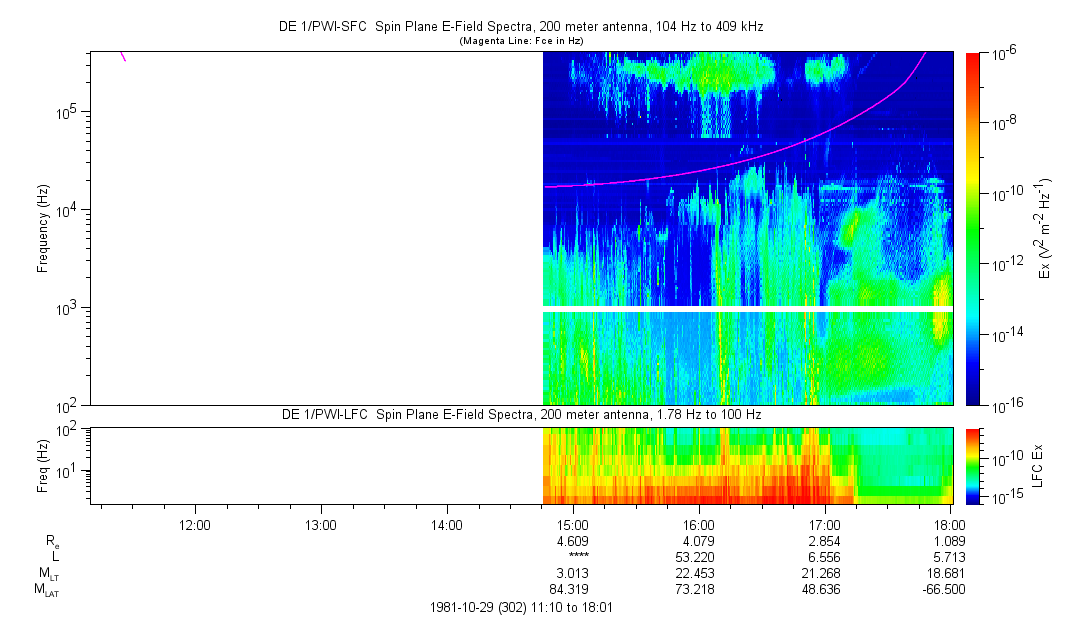Click the date range label 1981-10-29

pyautogui.click(x=520, y=607)
